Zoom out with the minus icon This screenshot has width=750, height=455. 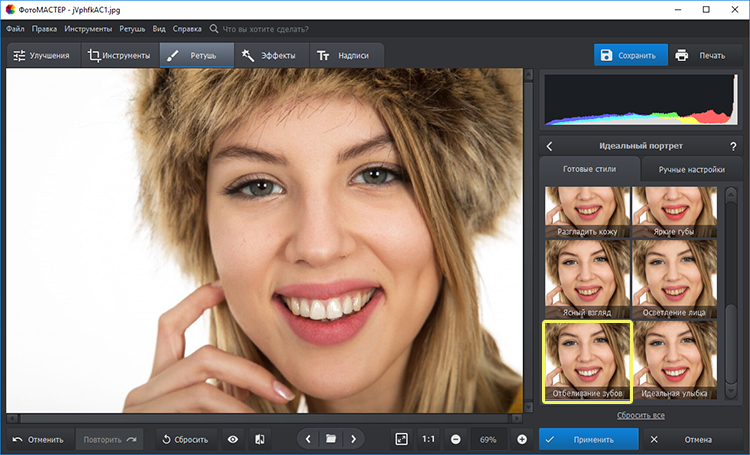click(455, 439)
